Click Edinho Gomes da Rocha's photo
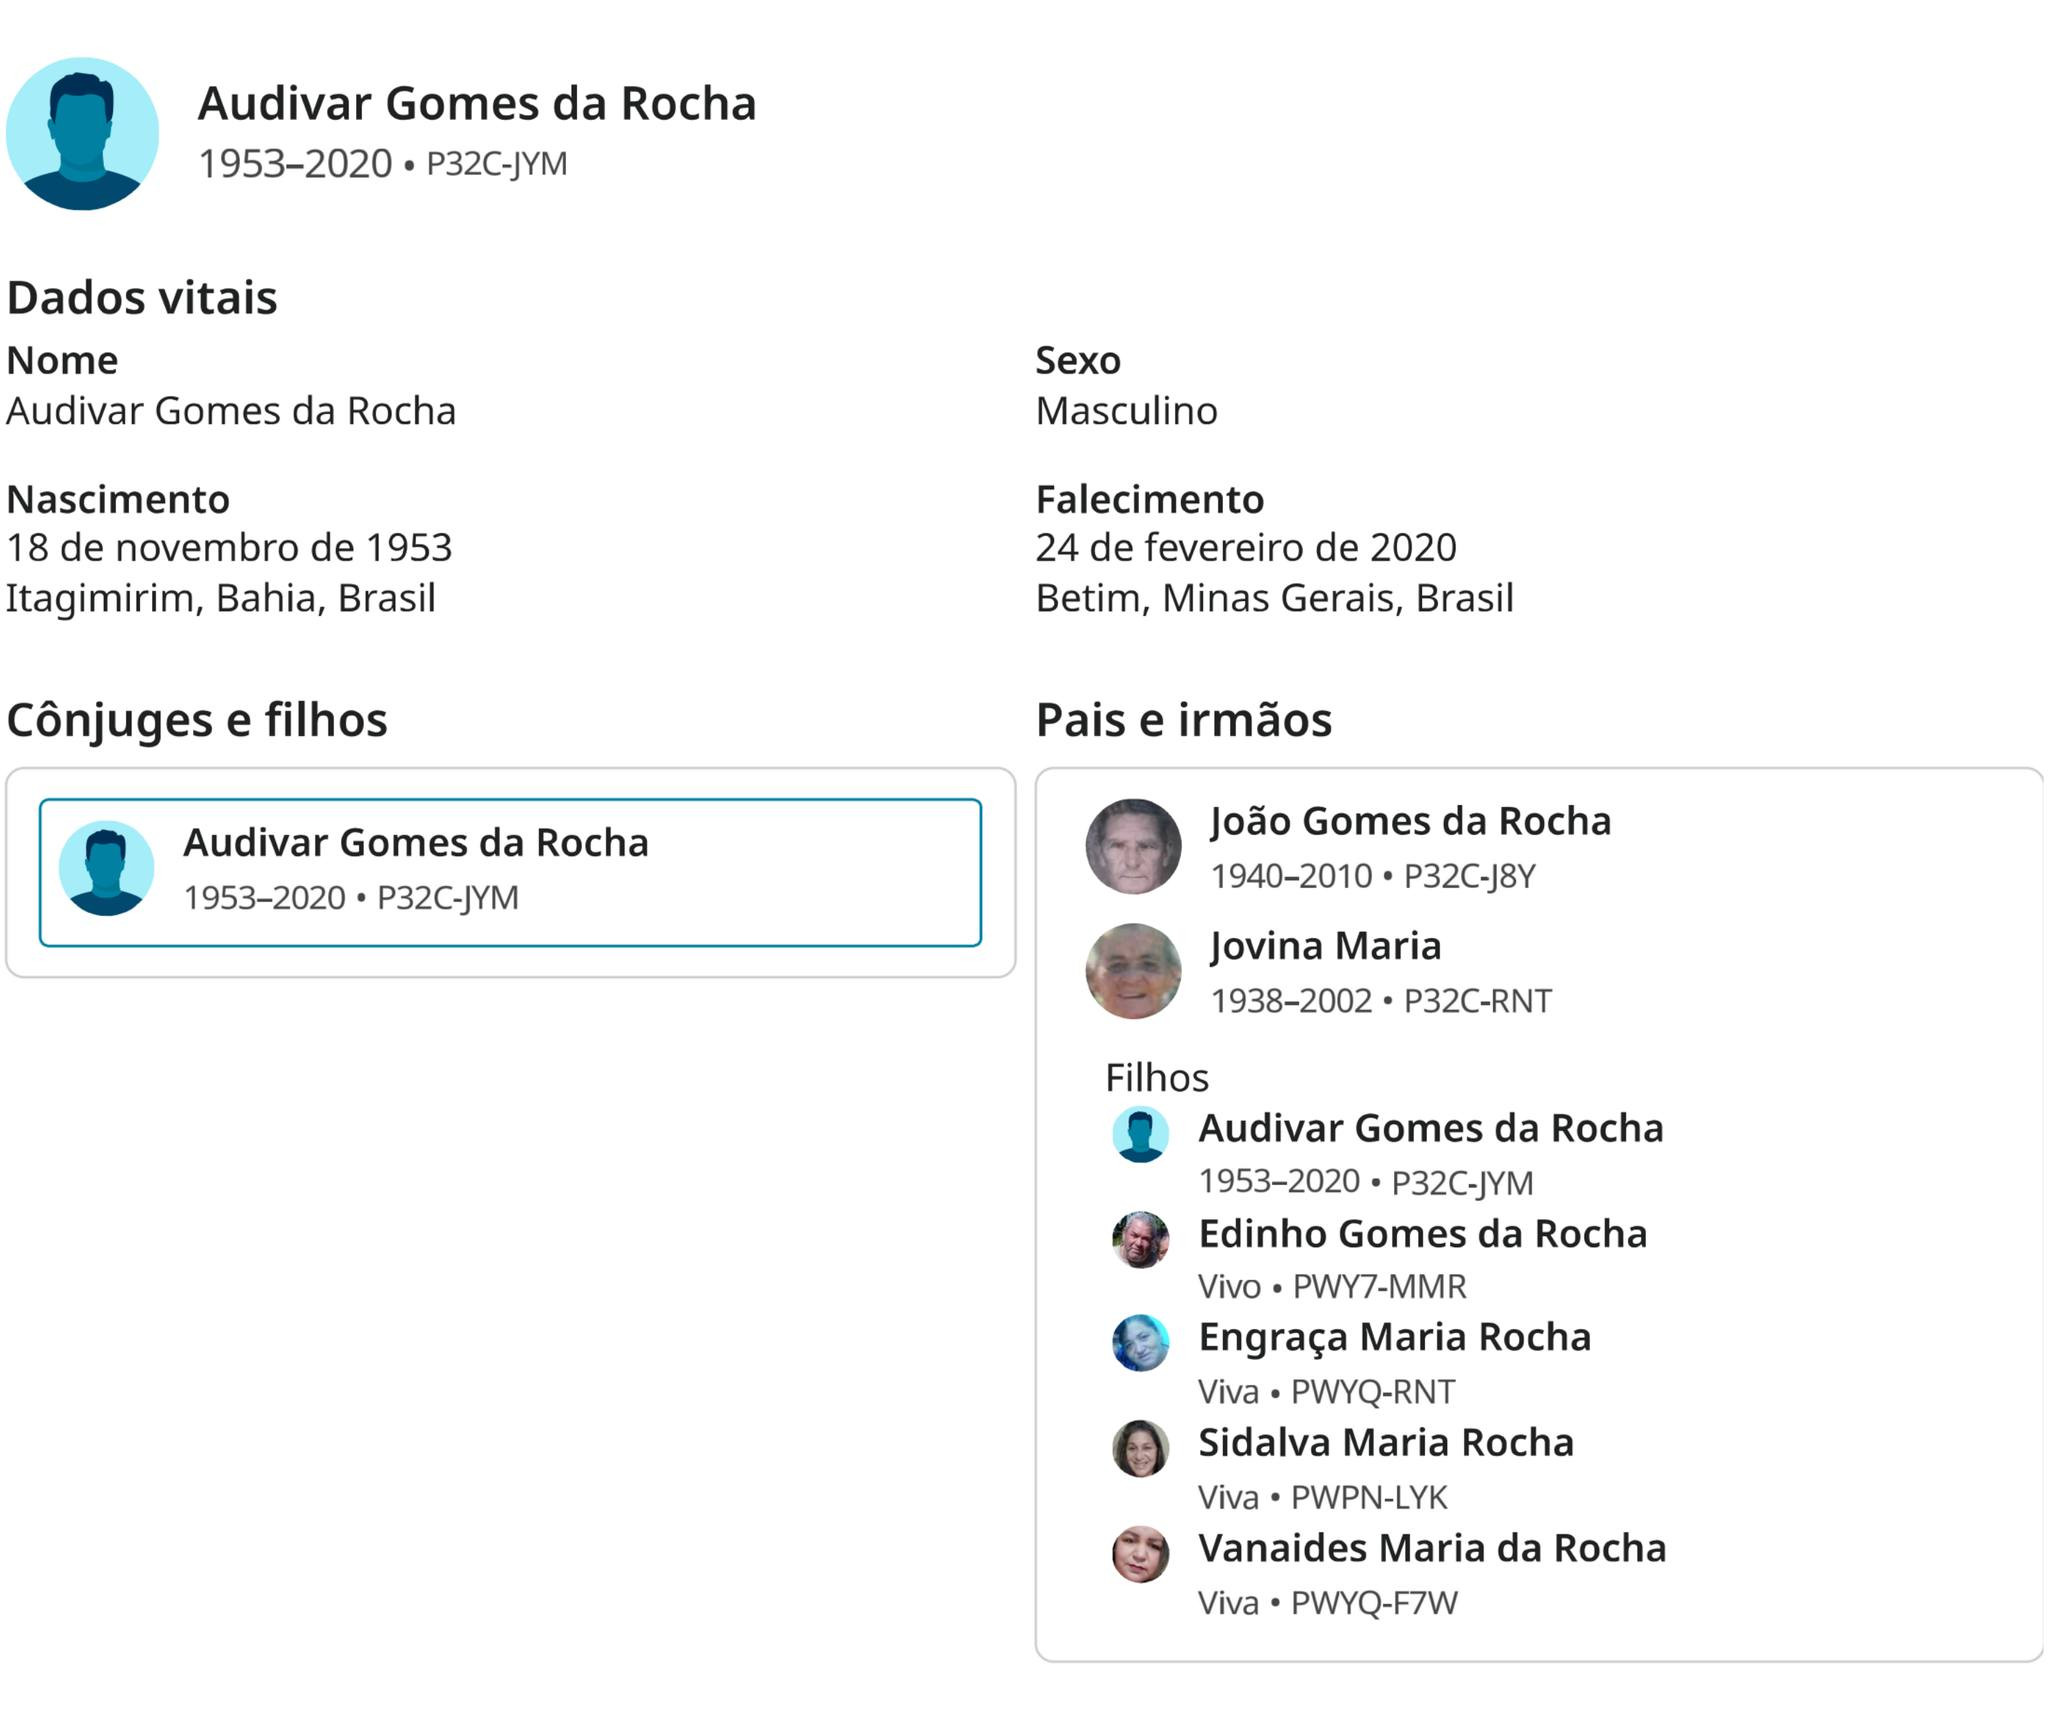 [1140, 1240]
